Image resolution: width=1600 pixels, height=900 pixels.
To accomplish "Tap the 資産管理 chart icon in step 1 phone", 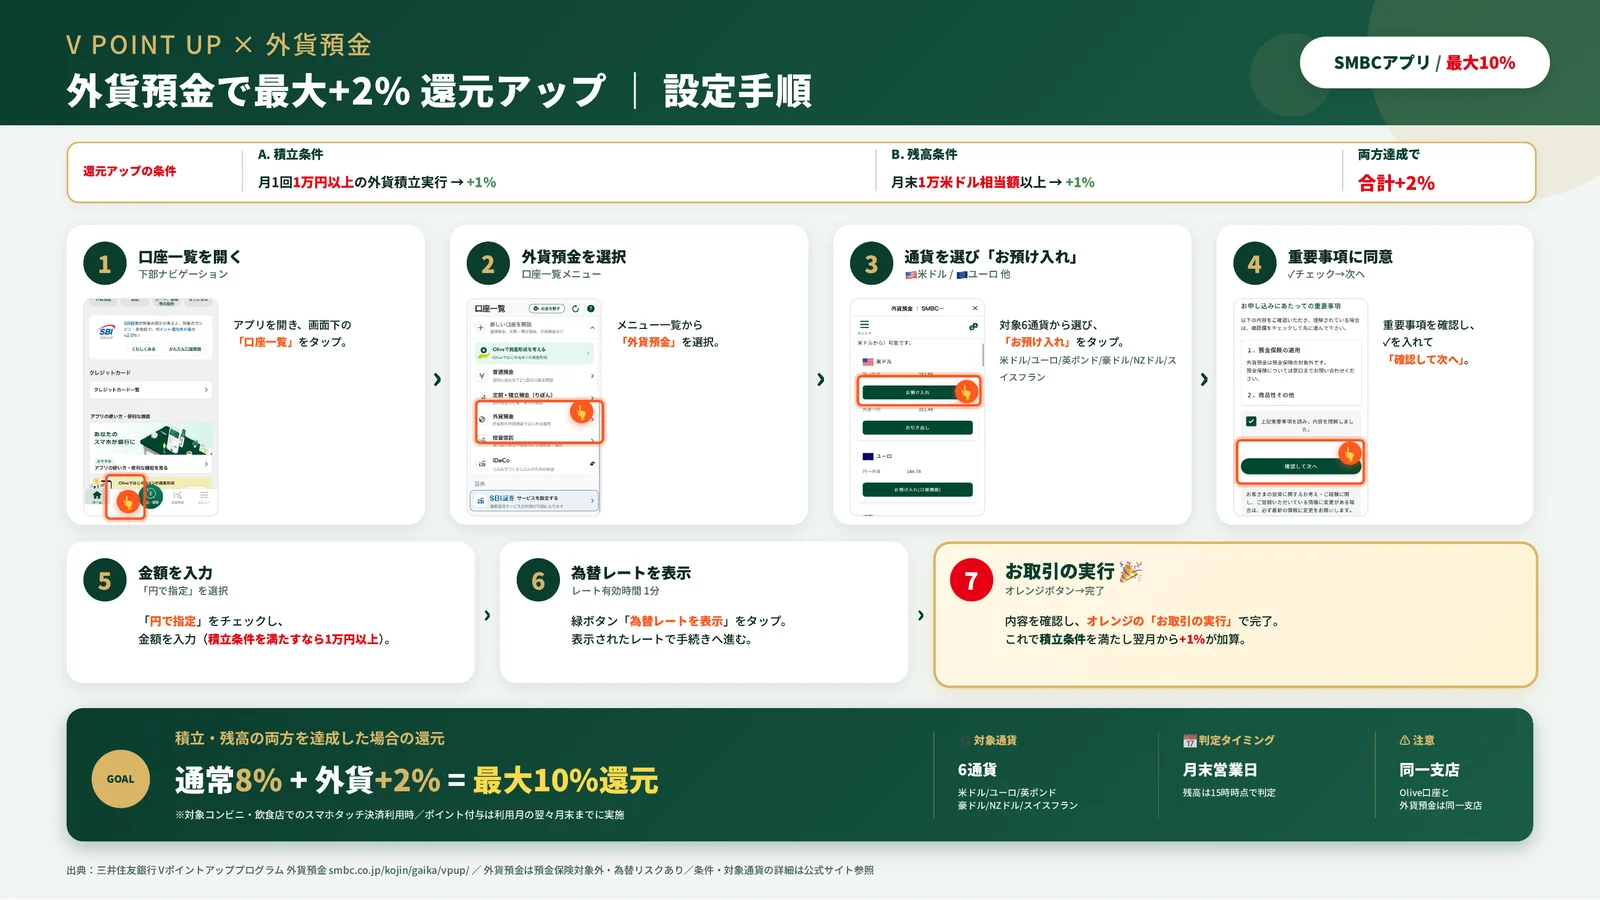I will (177, 494).
